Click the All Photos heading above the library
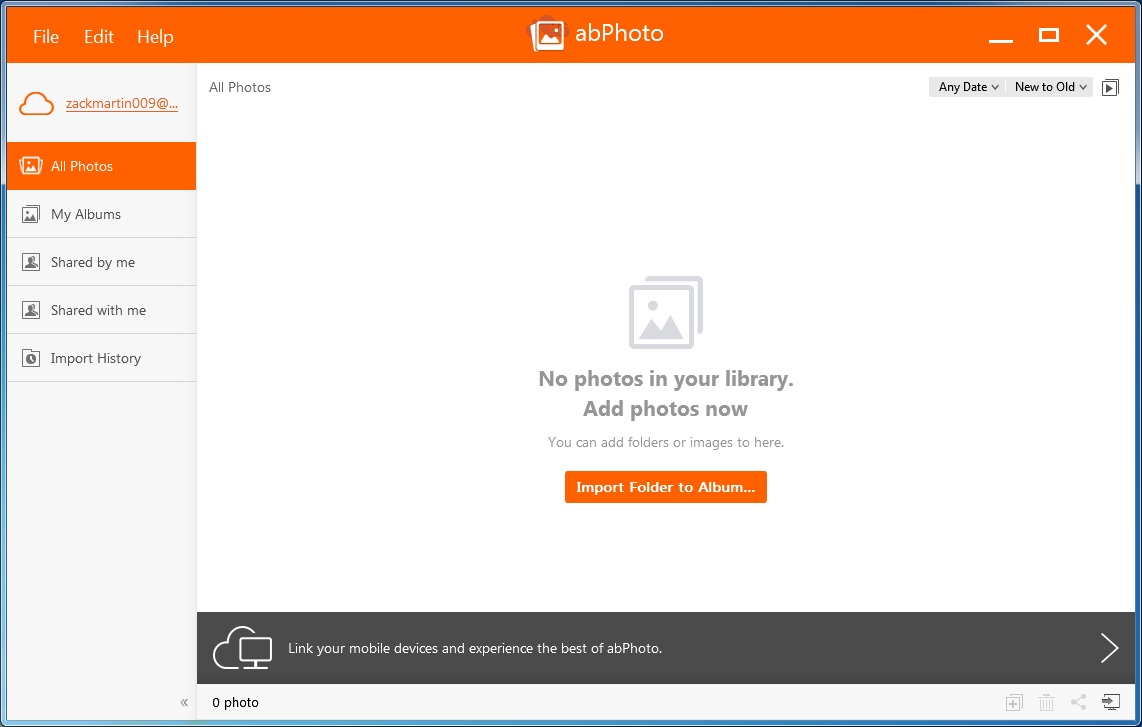This screenshot has height=727, width=1142. 240,87
